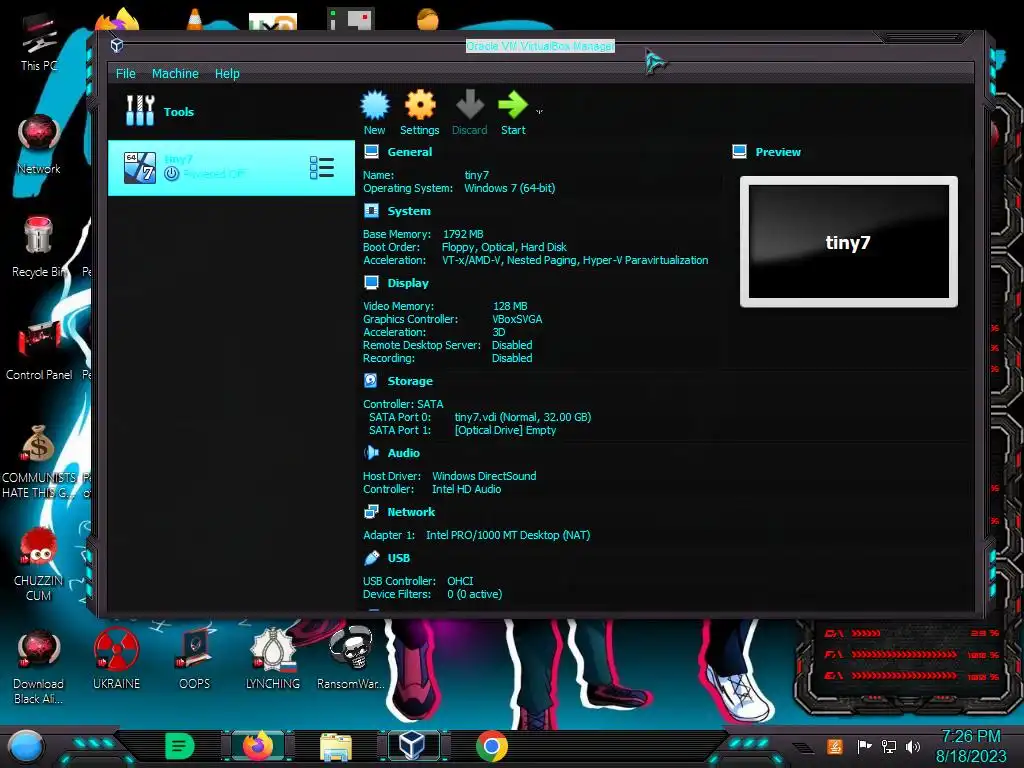Open the File menu
Screen dimensions: 1024x768
pos(125,74)
